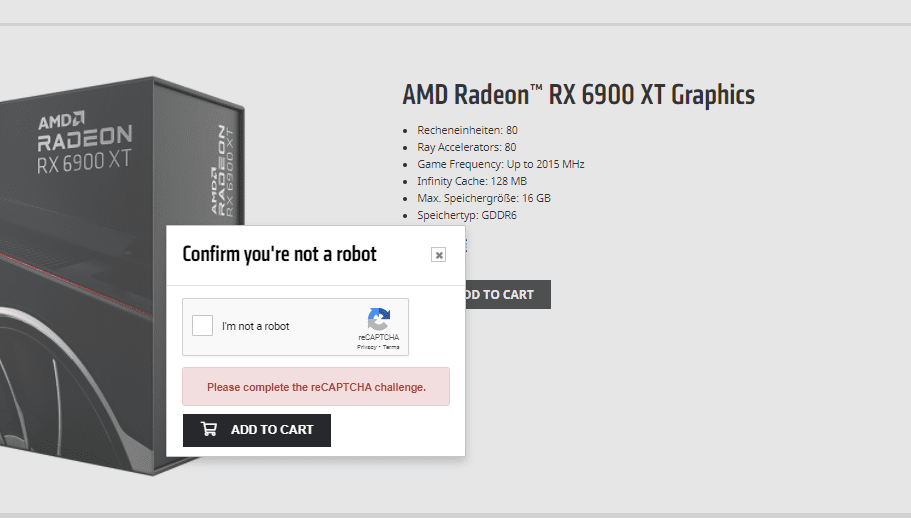
Task: Click the 'Ray Accelerators: 80' spec line
Action: (x=467, y=147)
